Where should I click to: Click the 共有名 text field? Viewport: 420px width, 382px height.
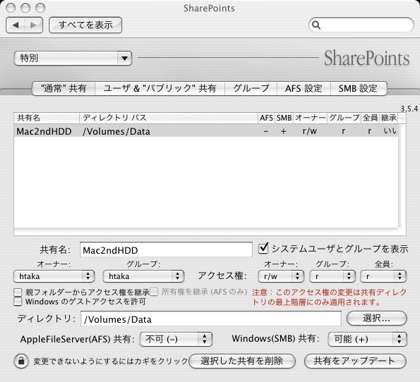(x=166, y=250)
